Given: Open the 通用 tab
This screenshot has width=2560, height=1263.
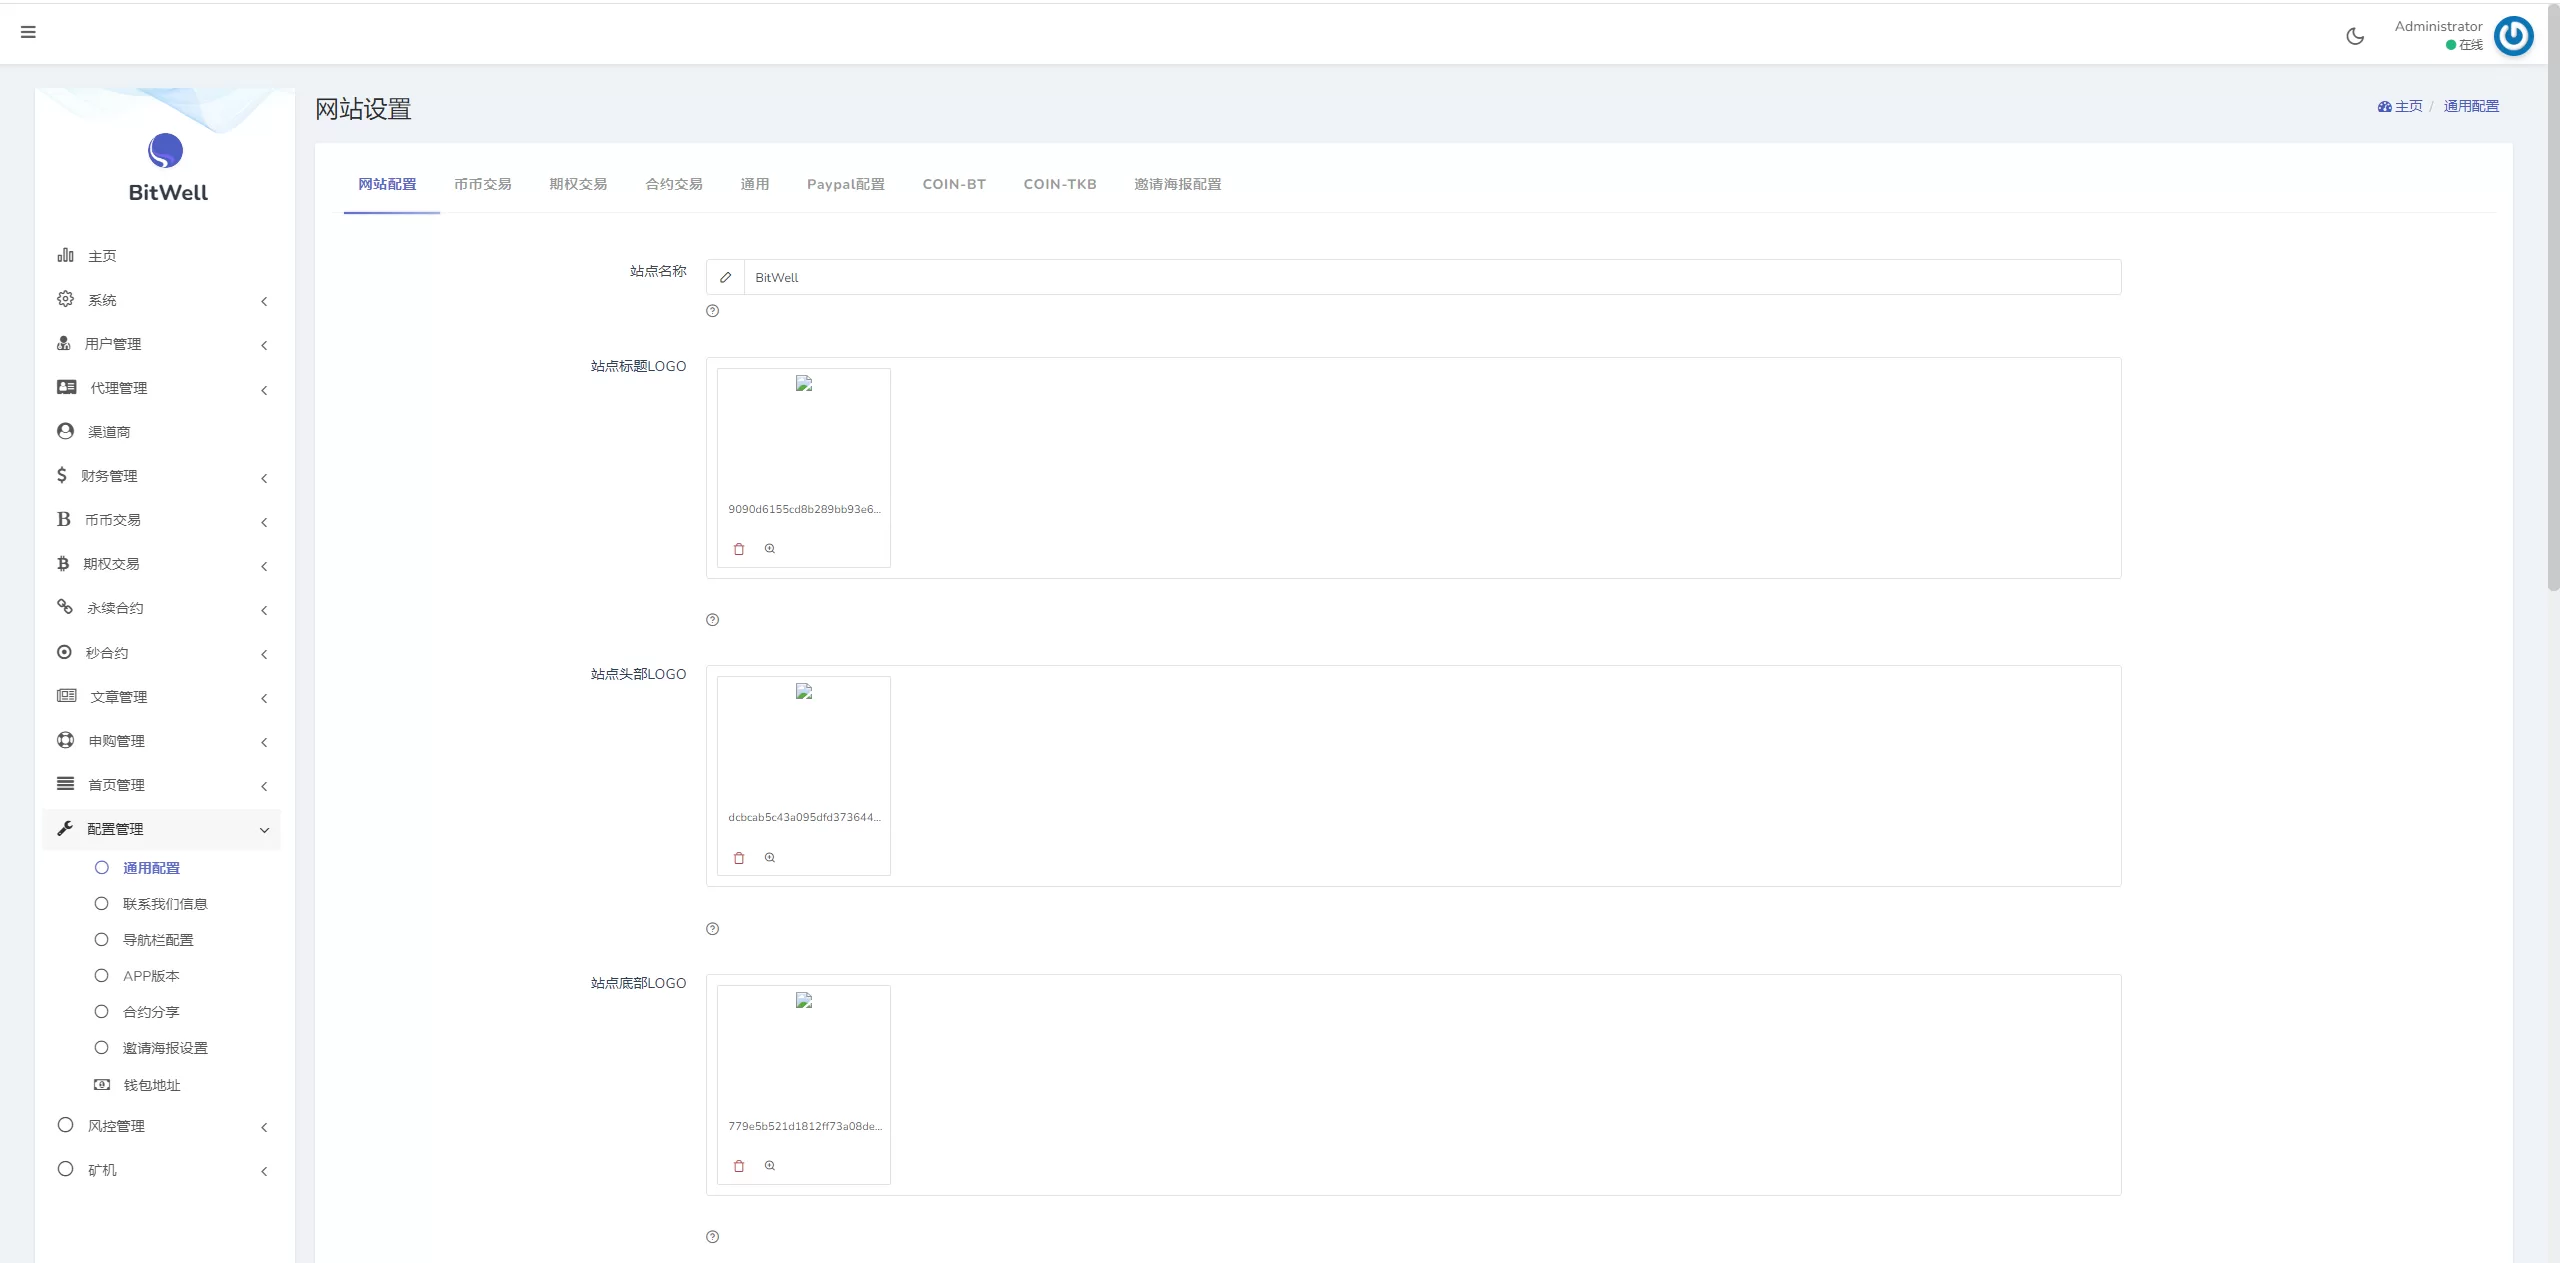Looking at the screenshot, I should [x=755, y=184].
